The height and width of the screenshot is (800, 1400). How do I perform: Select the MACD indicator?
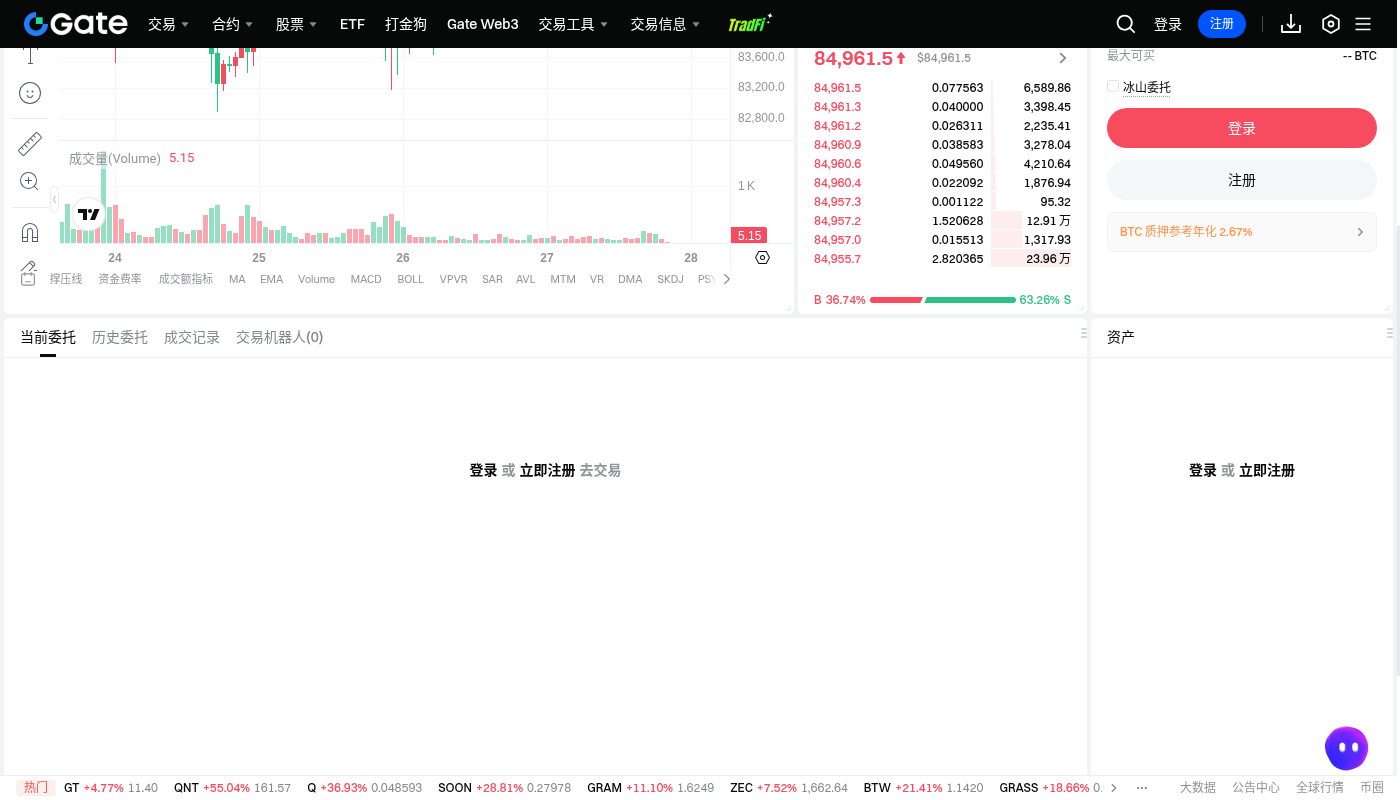(x=366, y=279)
